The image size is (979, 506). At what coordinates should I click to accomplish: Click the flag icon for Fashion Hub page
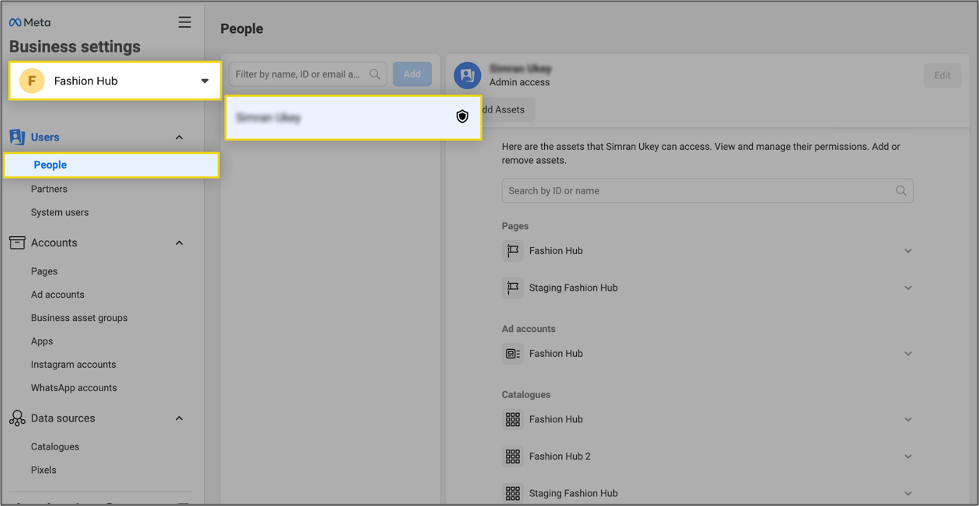(x=513, y=251)
